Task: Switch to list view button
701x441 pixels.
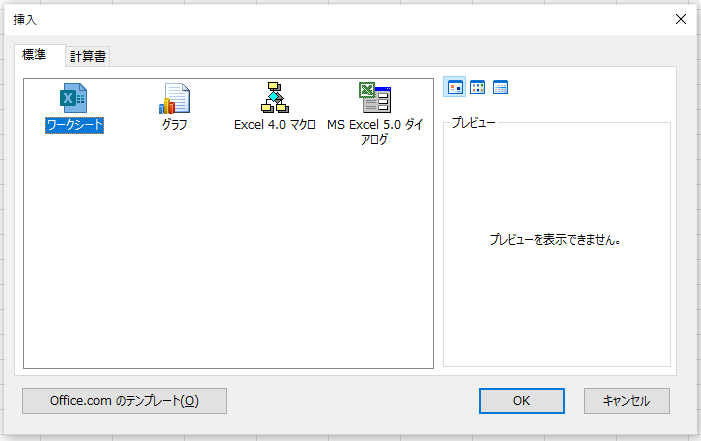Action: pos(477,87)
